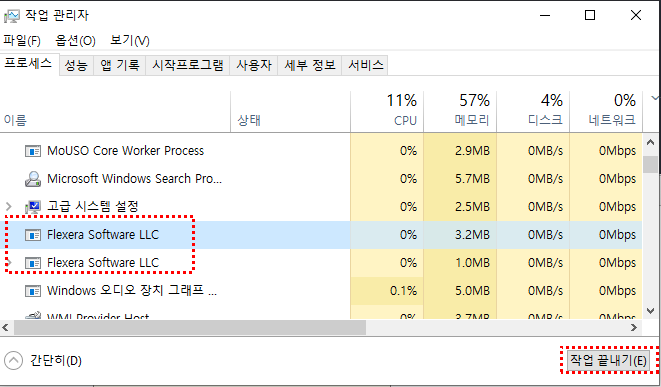Minimize the Task Manager window

545,16
